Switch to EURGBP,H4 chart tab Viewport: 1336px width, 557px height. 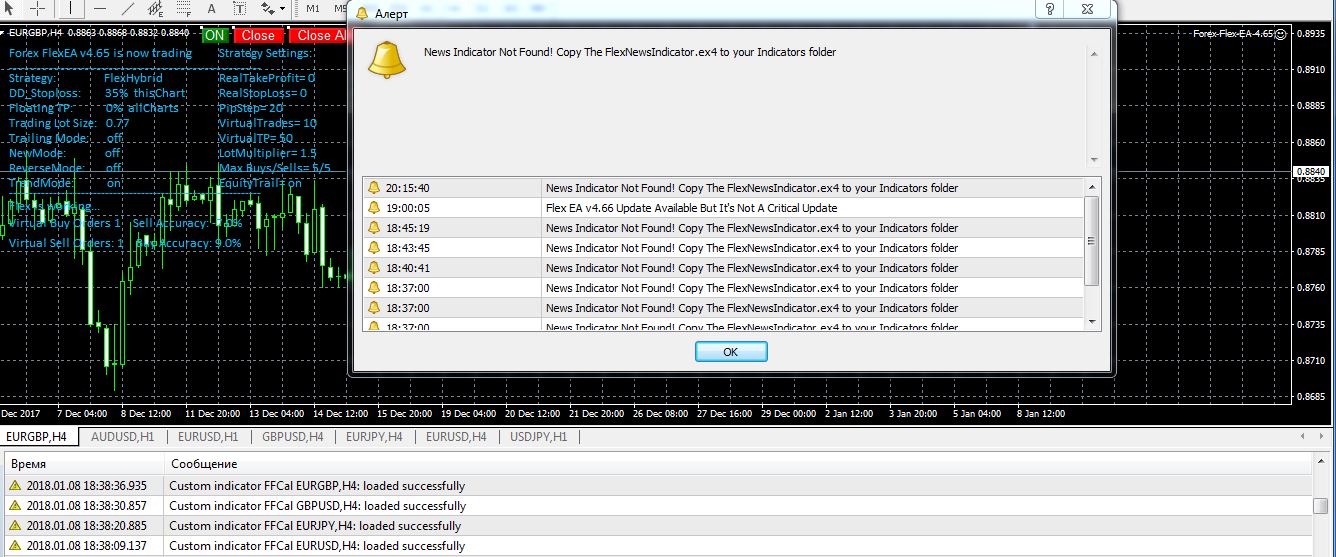pos(38,437)
